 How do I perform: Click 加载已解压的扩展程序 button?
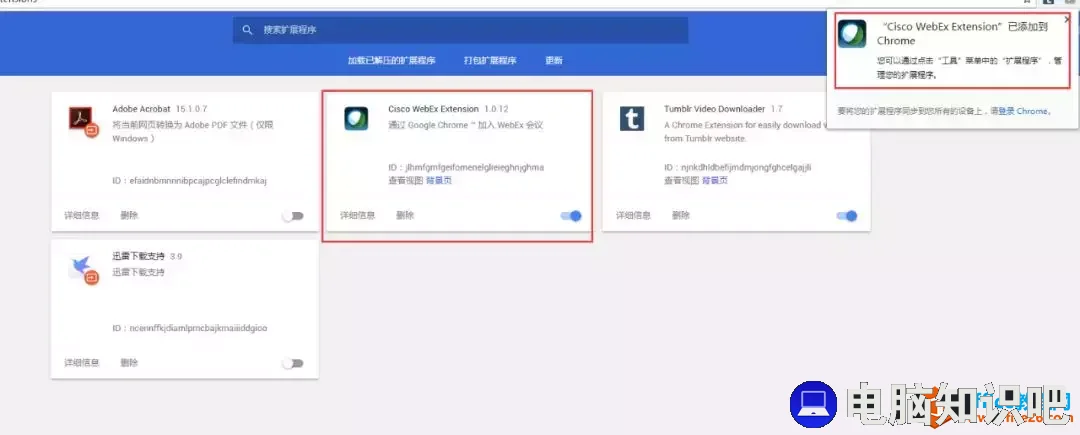click(391, 61)
